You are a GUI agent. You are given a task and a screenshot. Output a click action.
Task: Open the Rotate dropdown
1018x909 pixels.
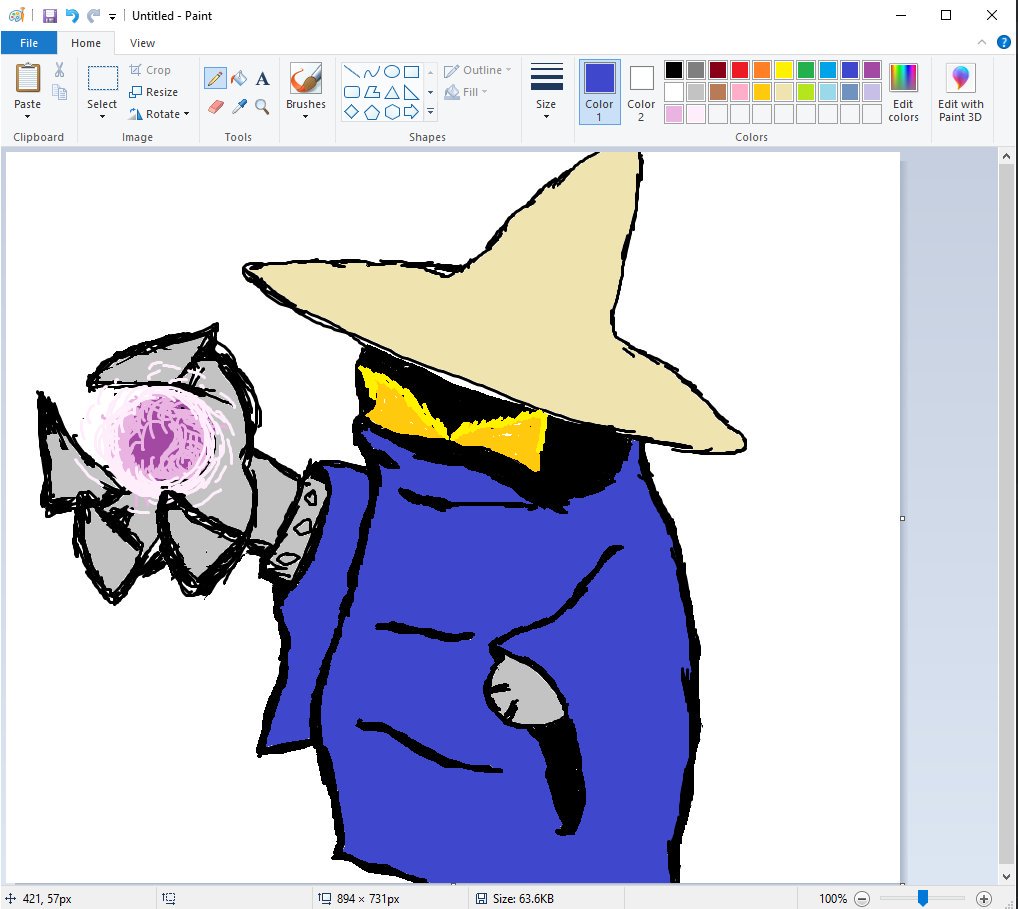[187, 114]
